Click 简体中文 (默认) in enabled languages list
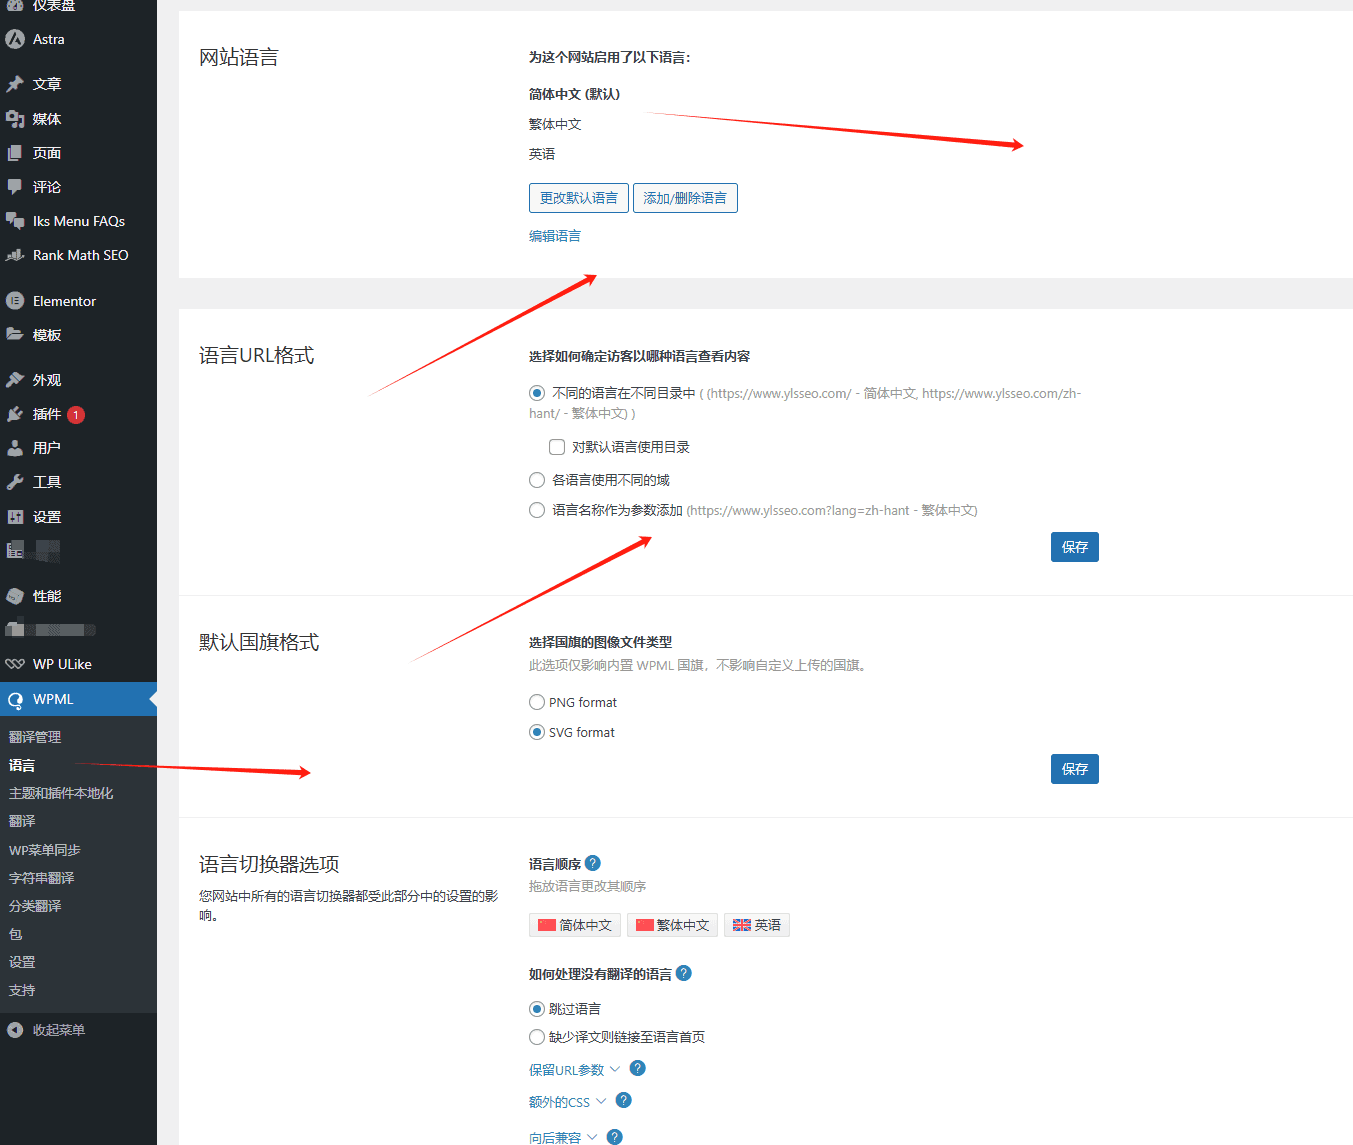Viewport: 1353px width, 1145px height. (574, 94)
